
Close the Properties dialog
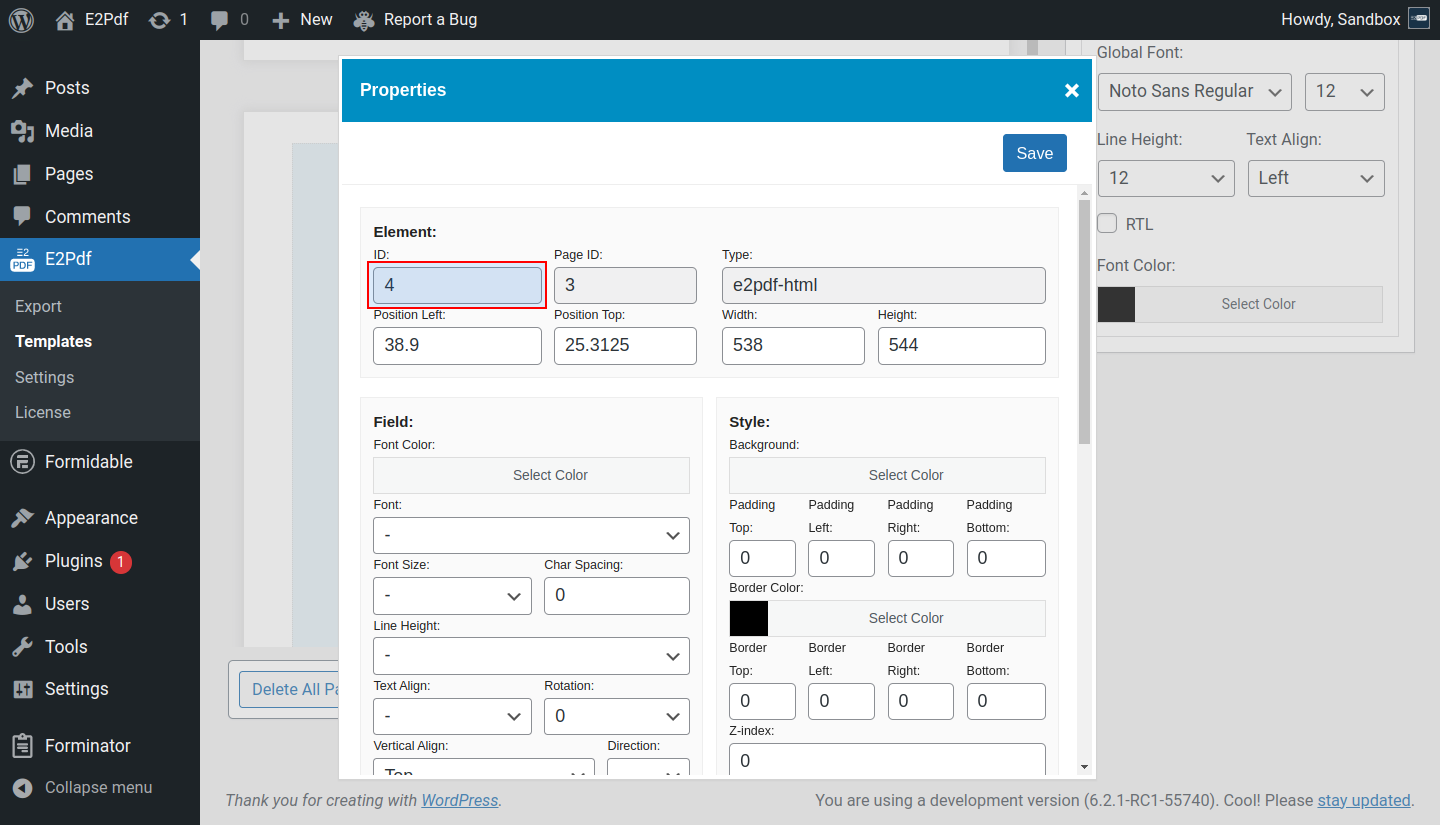click(x=1071, y=91)
